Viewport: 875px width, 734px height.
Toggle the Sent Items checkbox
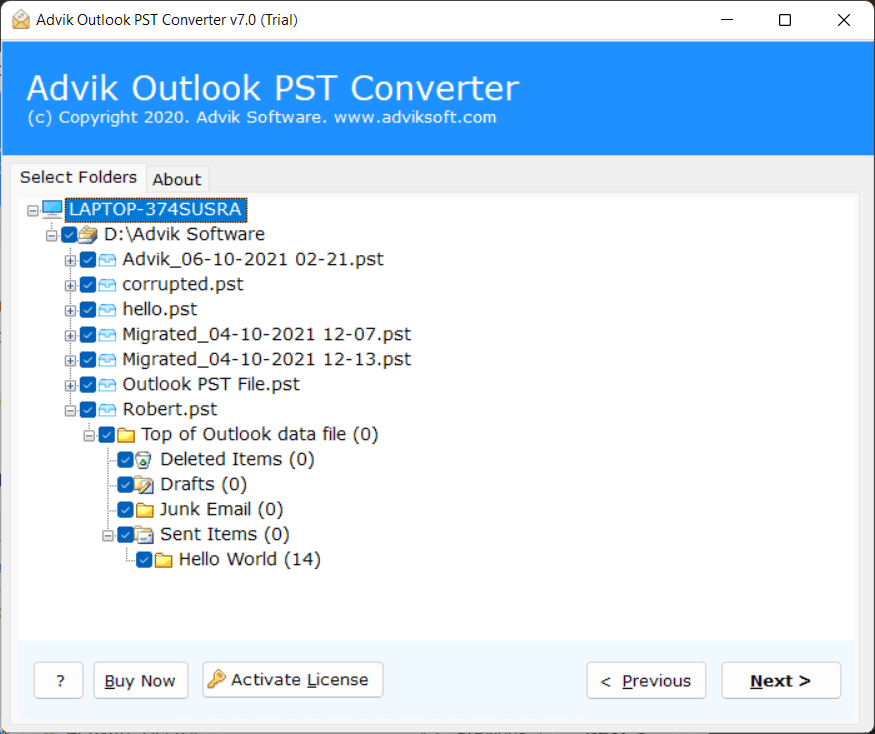point(126,535)
